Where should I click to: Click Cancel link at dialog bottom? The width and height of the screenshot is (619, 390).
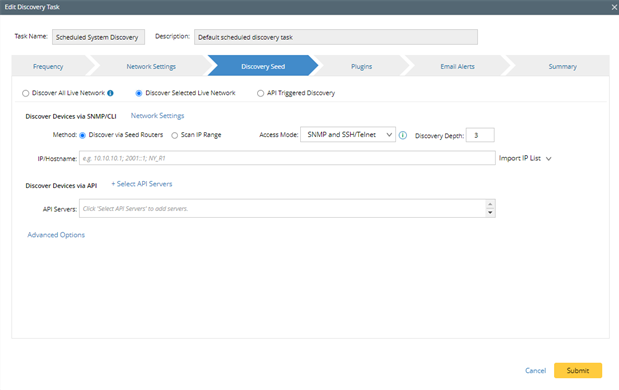(535, 370)
